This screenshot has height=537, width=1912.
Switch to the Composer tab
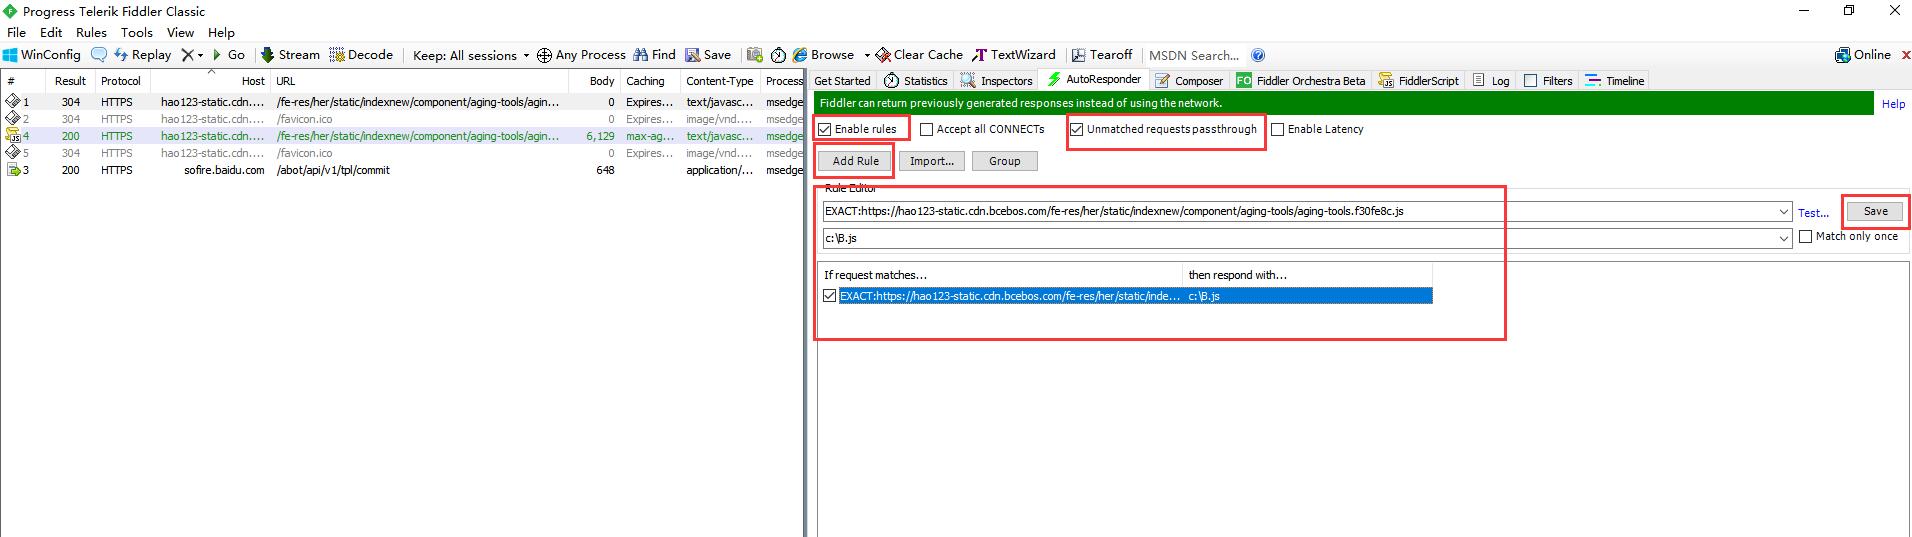click(x=1189, y=81)
